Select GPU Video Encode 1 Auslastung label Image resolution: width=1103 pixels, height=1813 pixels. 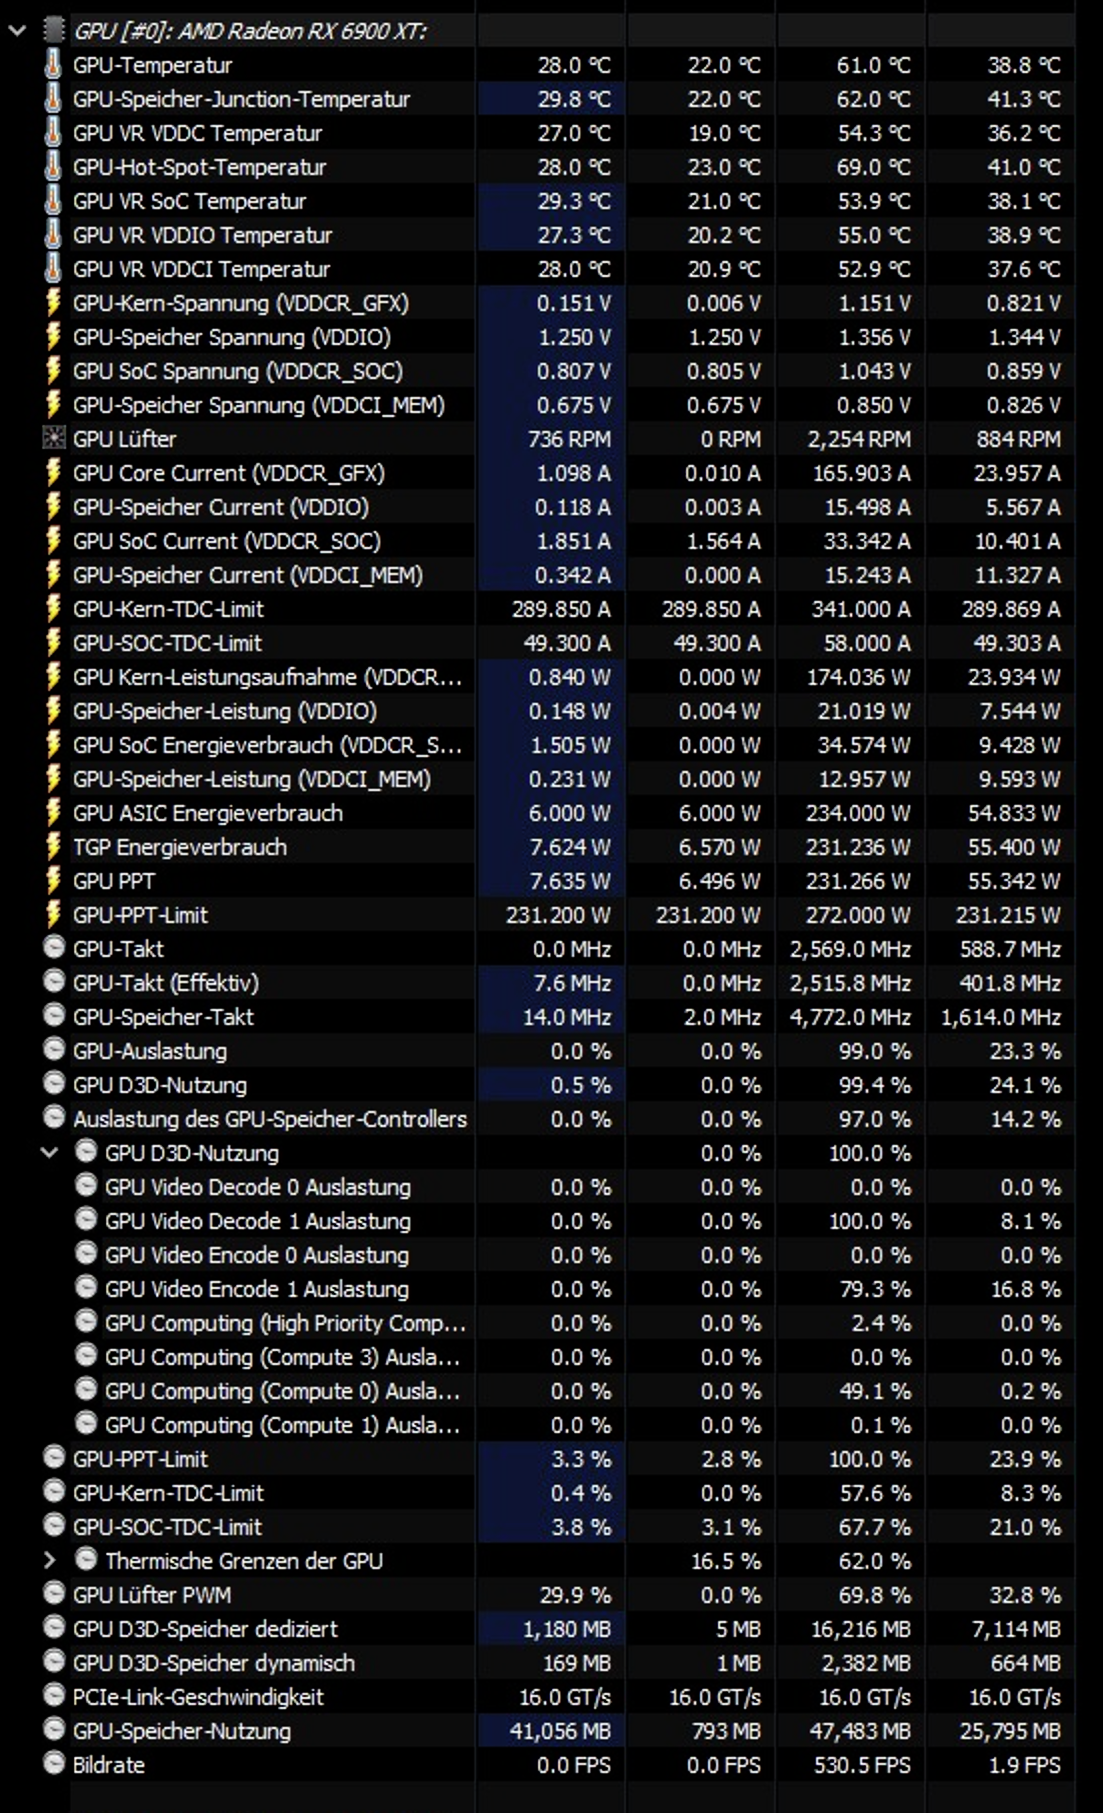pos(257,1289)
